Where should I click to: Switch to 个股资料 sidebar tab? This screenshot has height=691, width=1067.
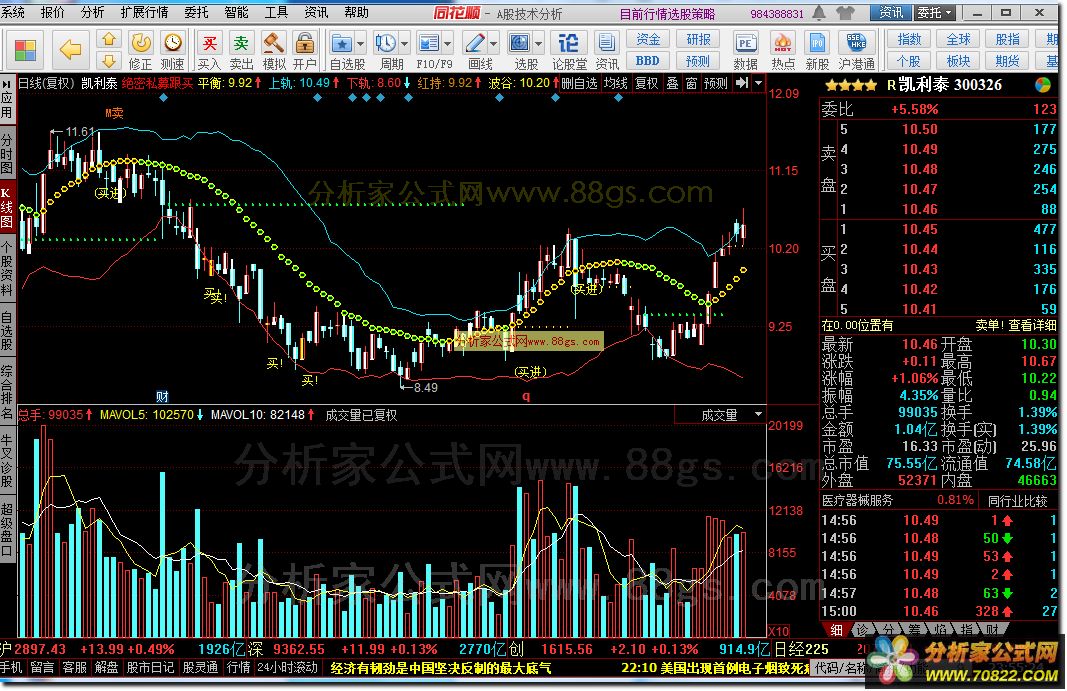[x=7, y=268]
